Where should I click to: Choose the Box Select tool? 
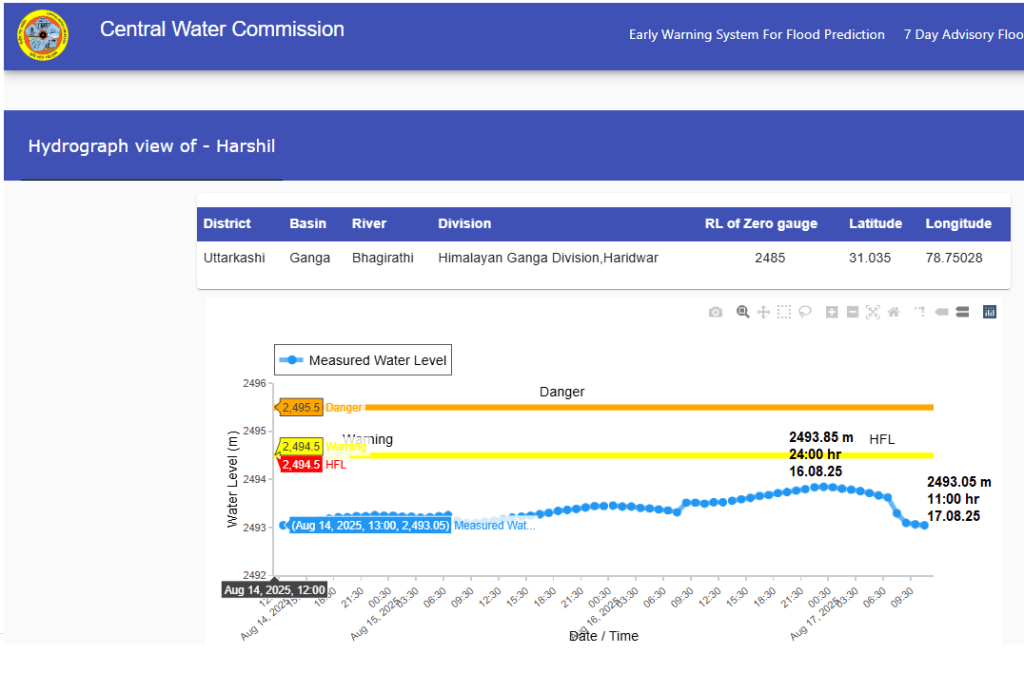(x=784, y=313)
